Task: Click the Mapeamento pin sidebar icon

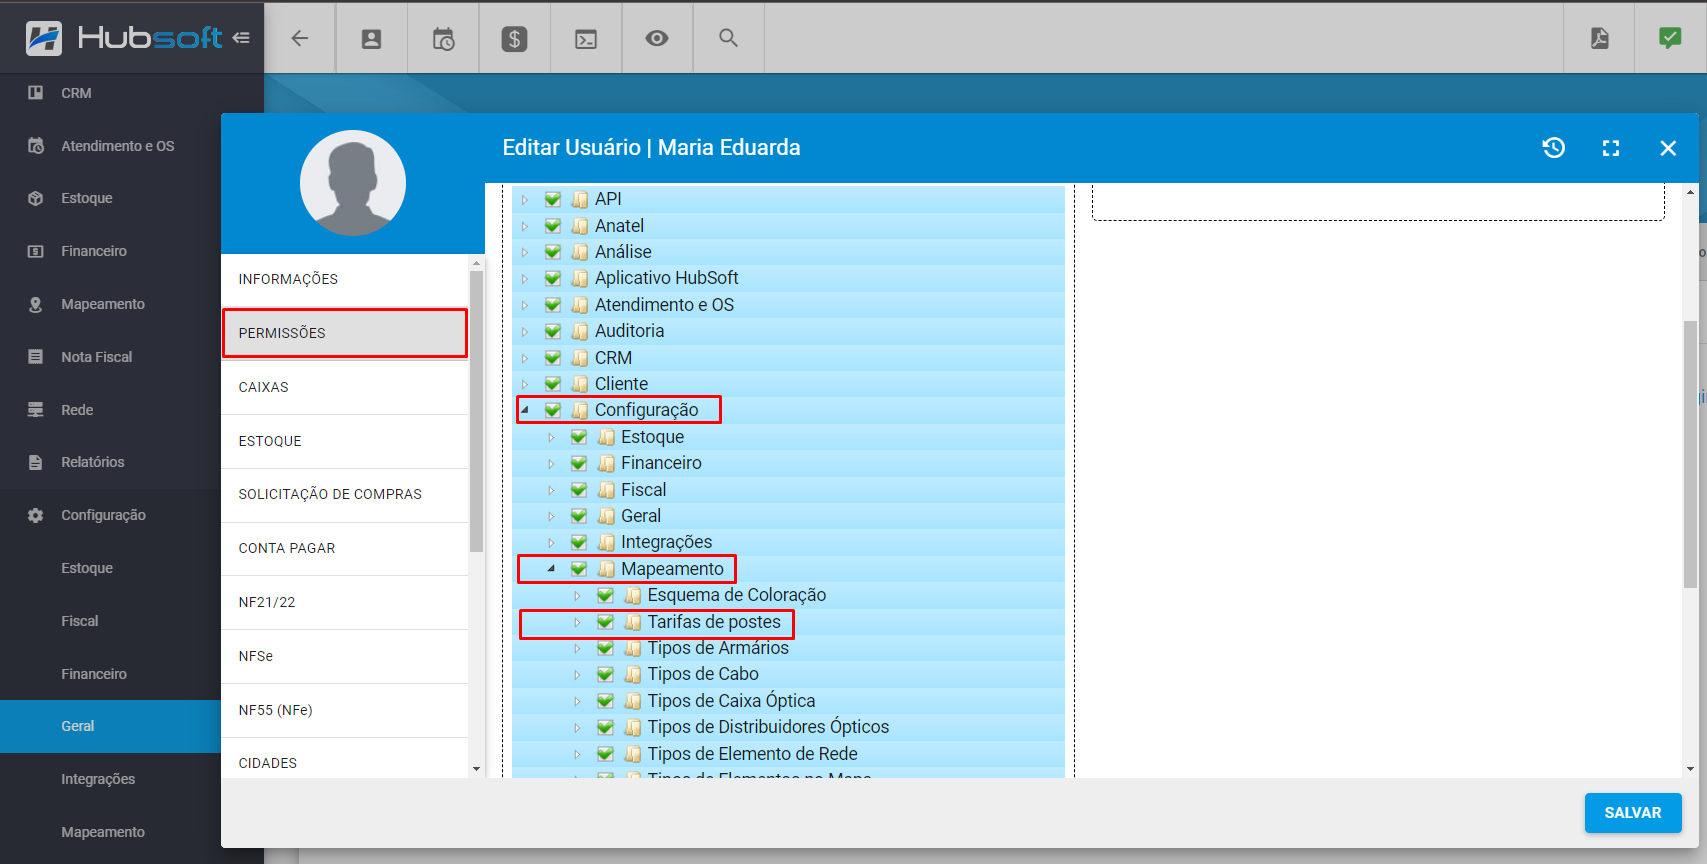Action: [x=36, y=304]
